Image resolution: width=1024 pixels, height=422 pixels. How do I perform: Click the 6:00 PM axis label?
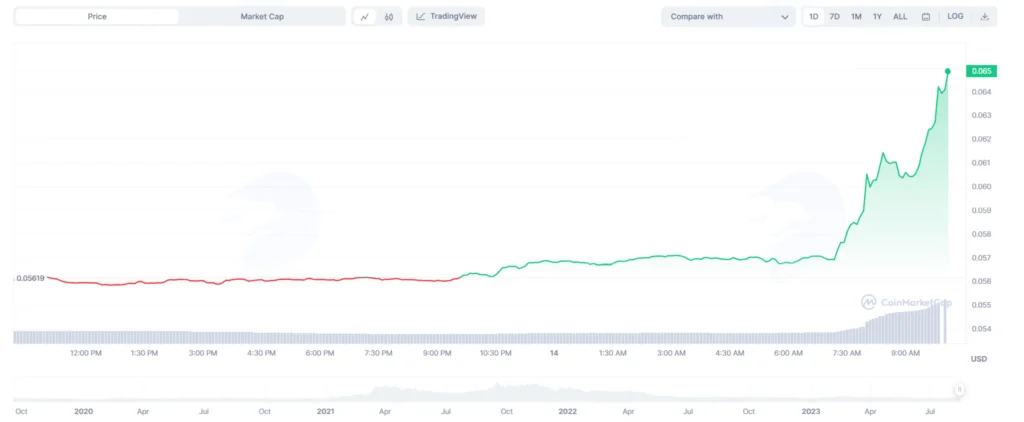tap(320, 353)
